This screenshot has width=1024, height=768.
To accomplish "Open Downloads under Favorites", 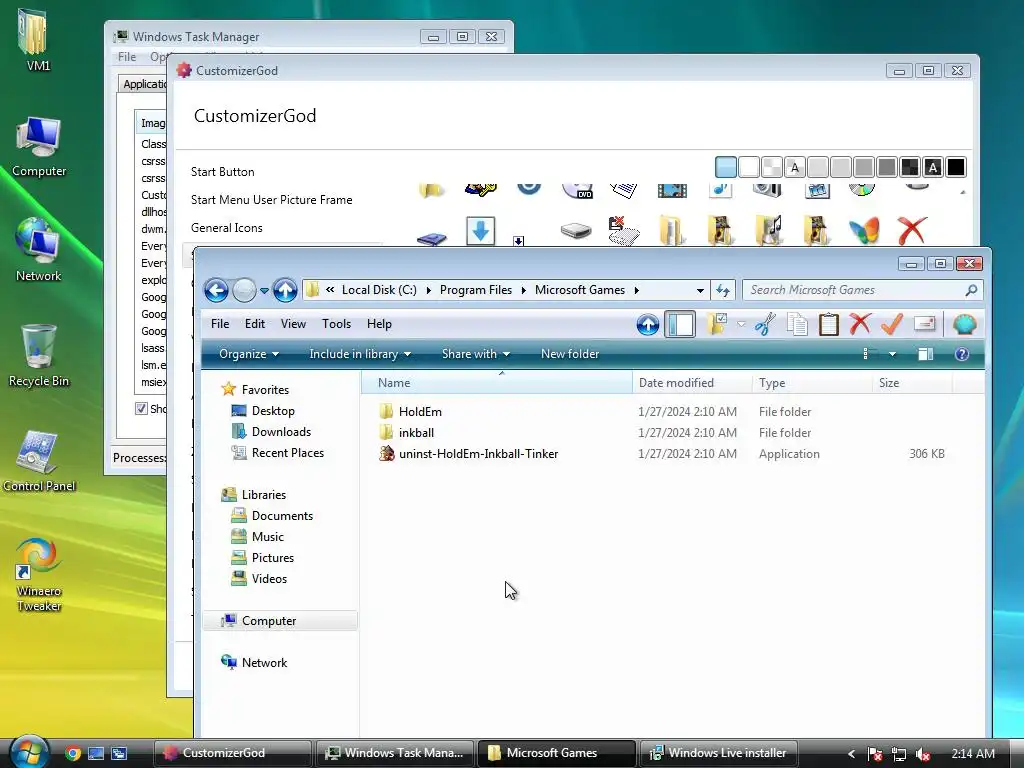I will (x=281, y=432).
